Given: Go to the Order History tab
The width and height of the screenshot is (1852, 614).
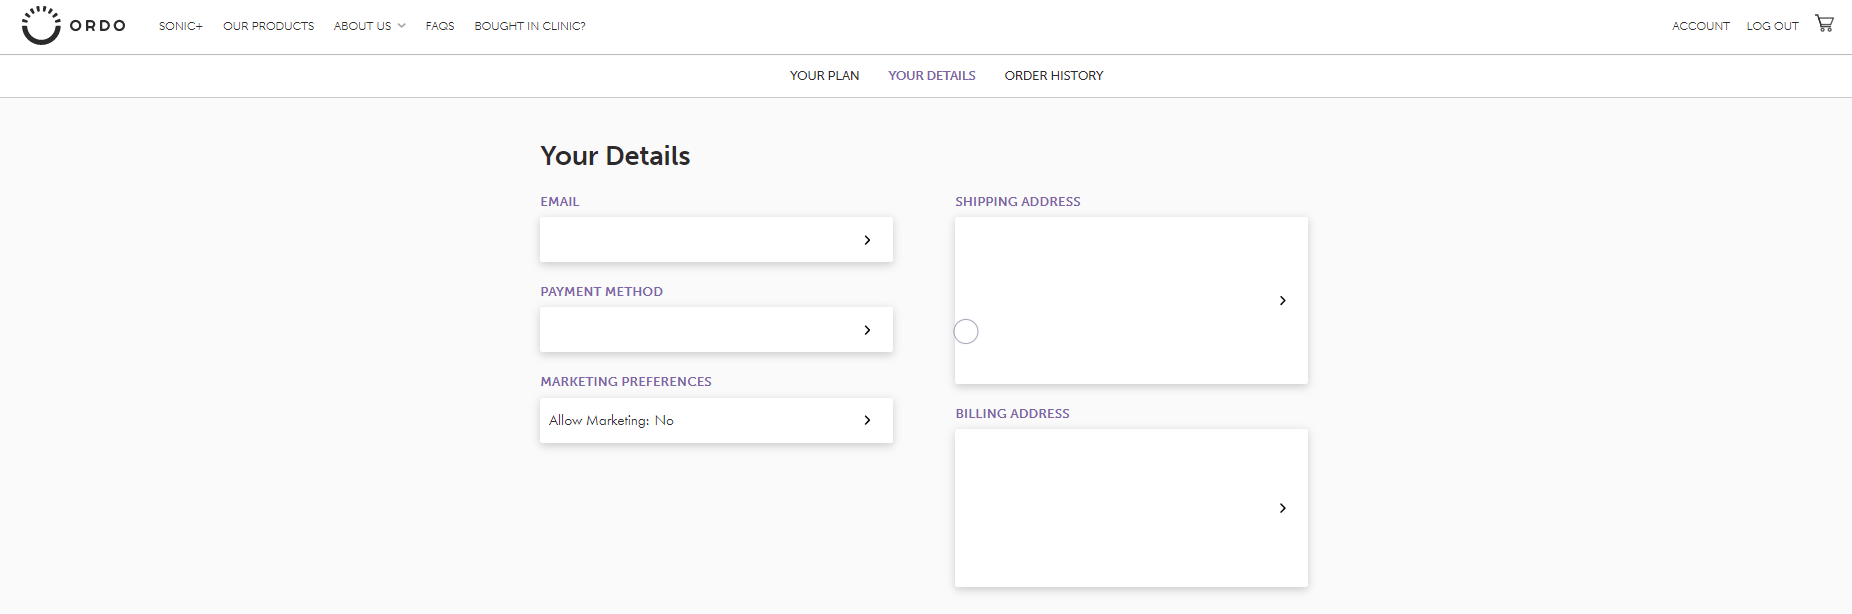Looking at the screenshot, I should pos(1054,76).
